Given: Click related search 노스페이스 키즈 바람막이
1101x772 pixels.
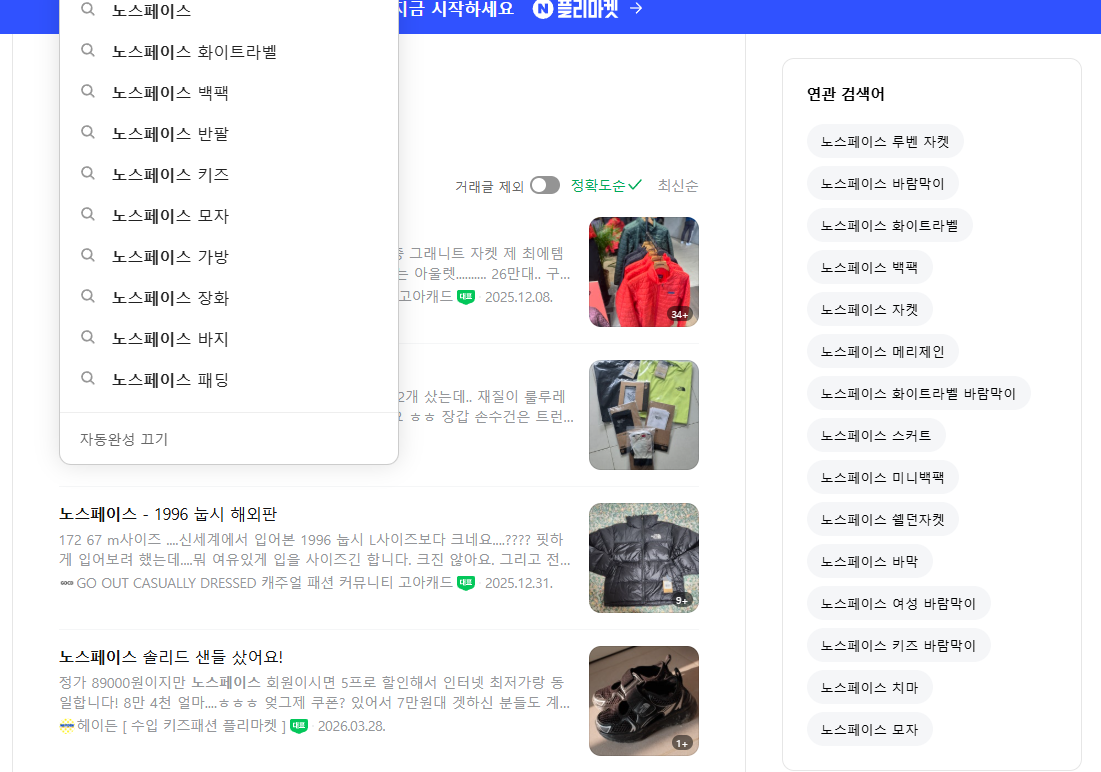Looking at the screenshot, I should [x=899, y=646].
